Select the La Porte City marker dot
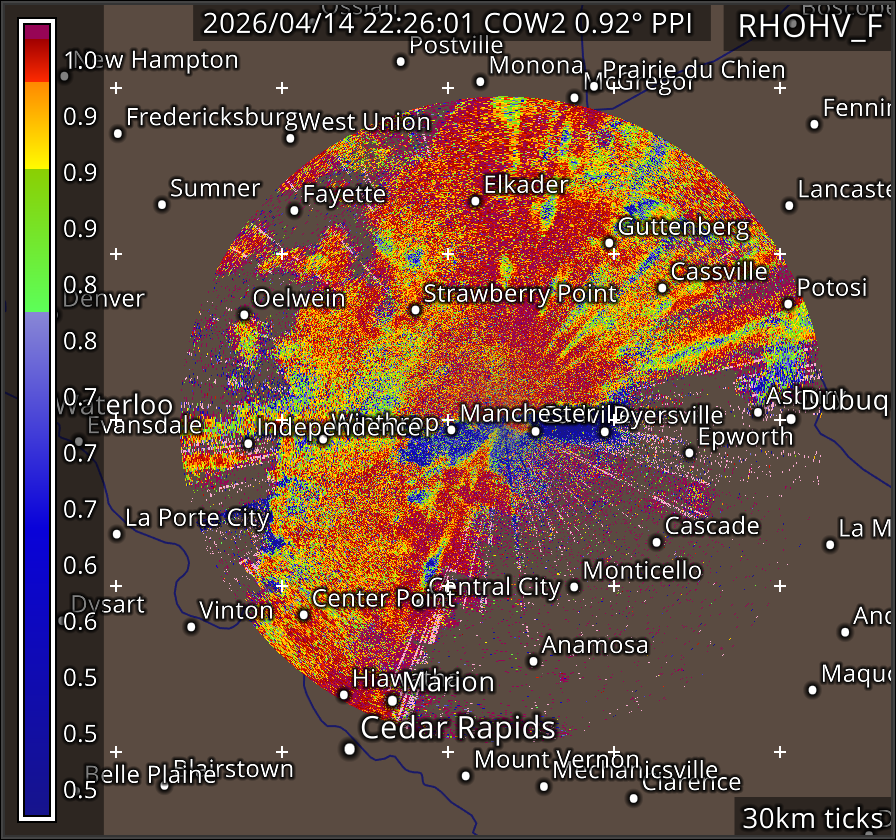Image resolution: width=896 pixels, height=840 pixels. (117, 534)
